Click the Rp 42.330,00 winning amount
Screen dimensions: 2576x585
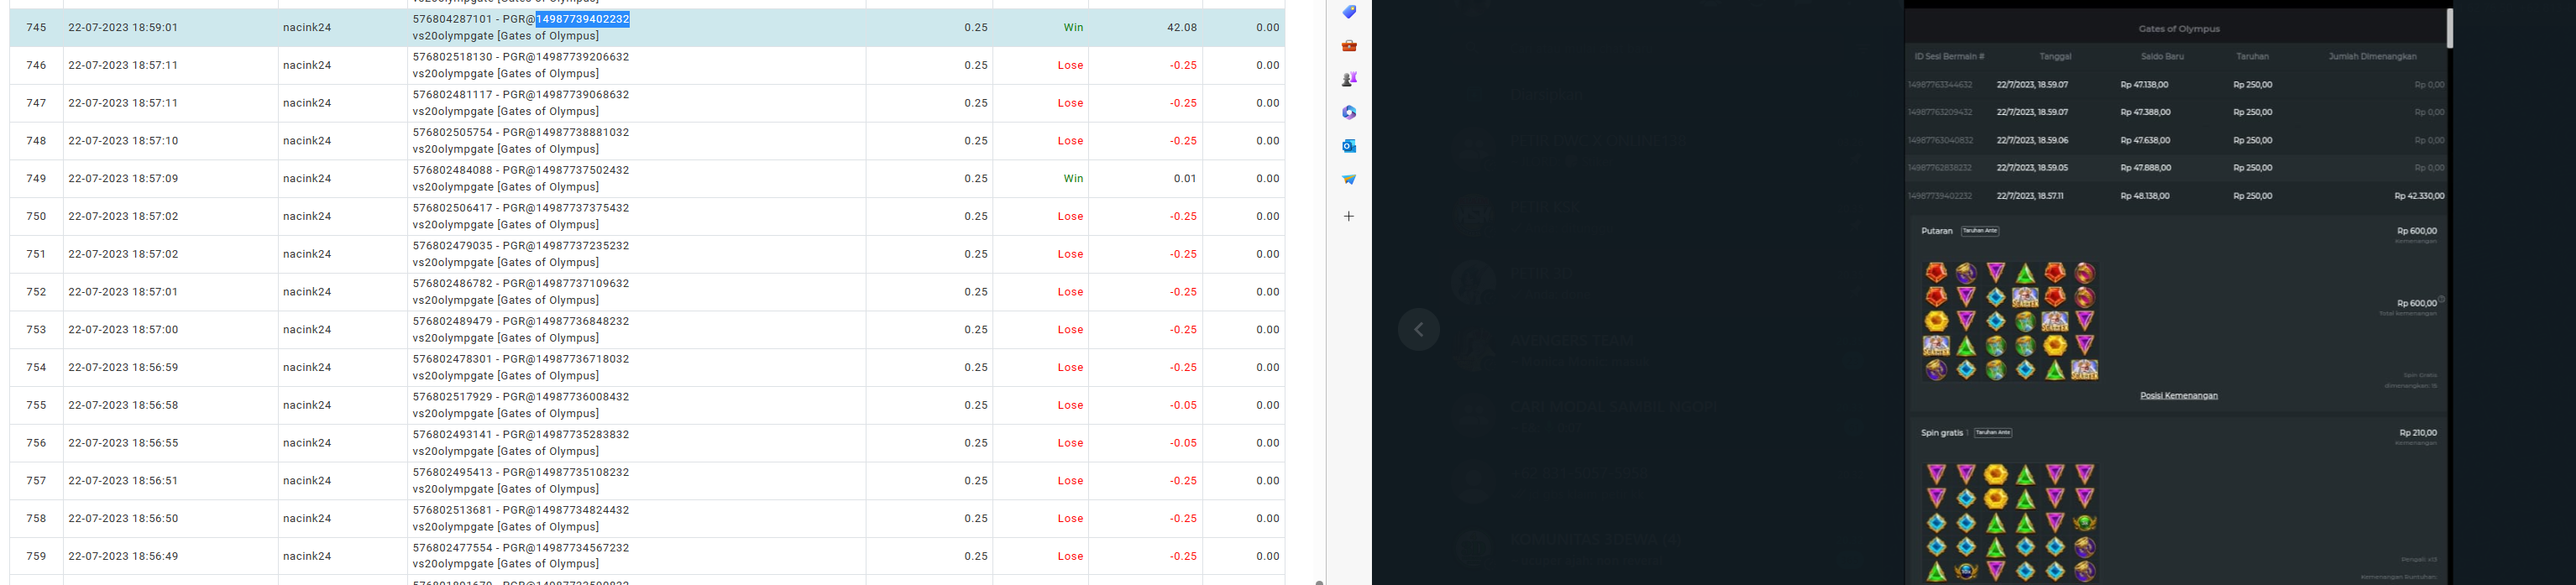(x=2419, y=196)
